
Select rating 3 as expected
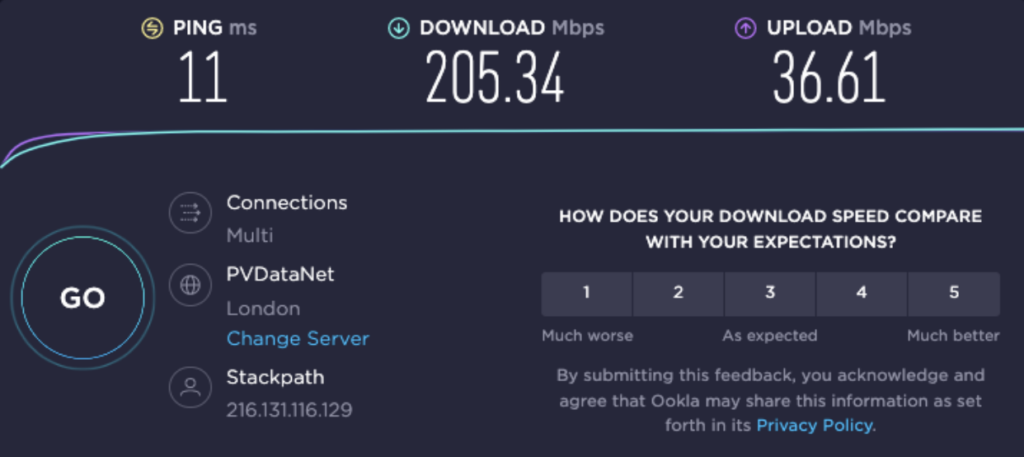pyautogui.click(x=770, y=293)
